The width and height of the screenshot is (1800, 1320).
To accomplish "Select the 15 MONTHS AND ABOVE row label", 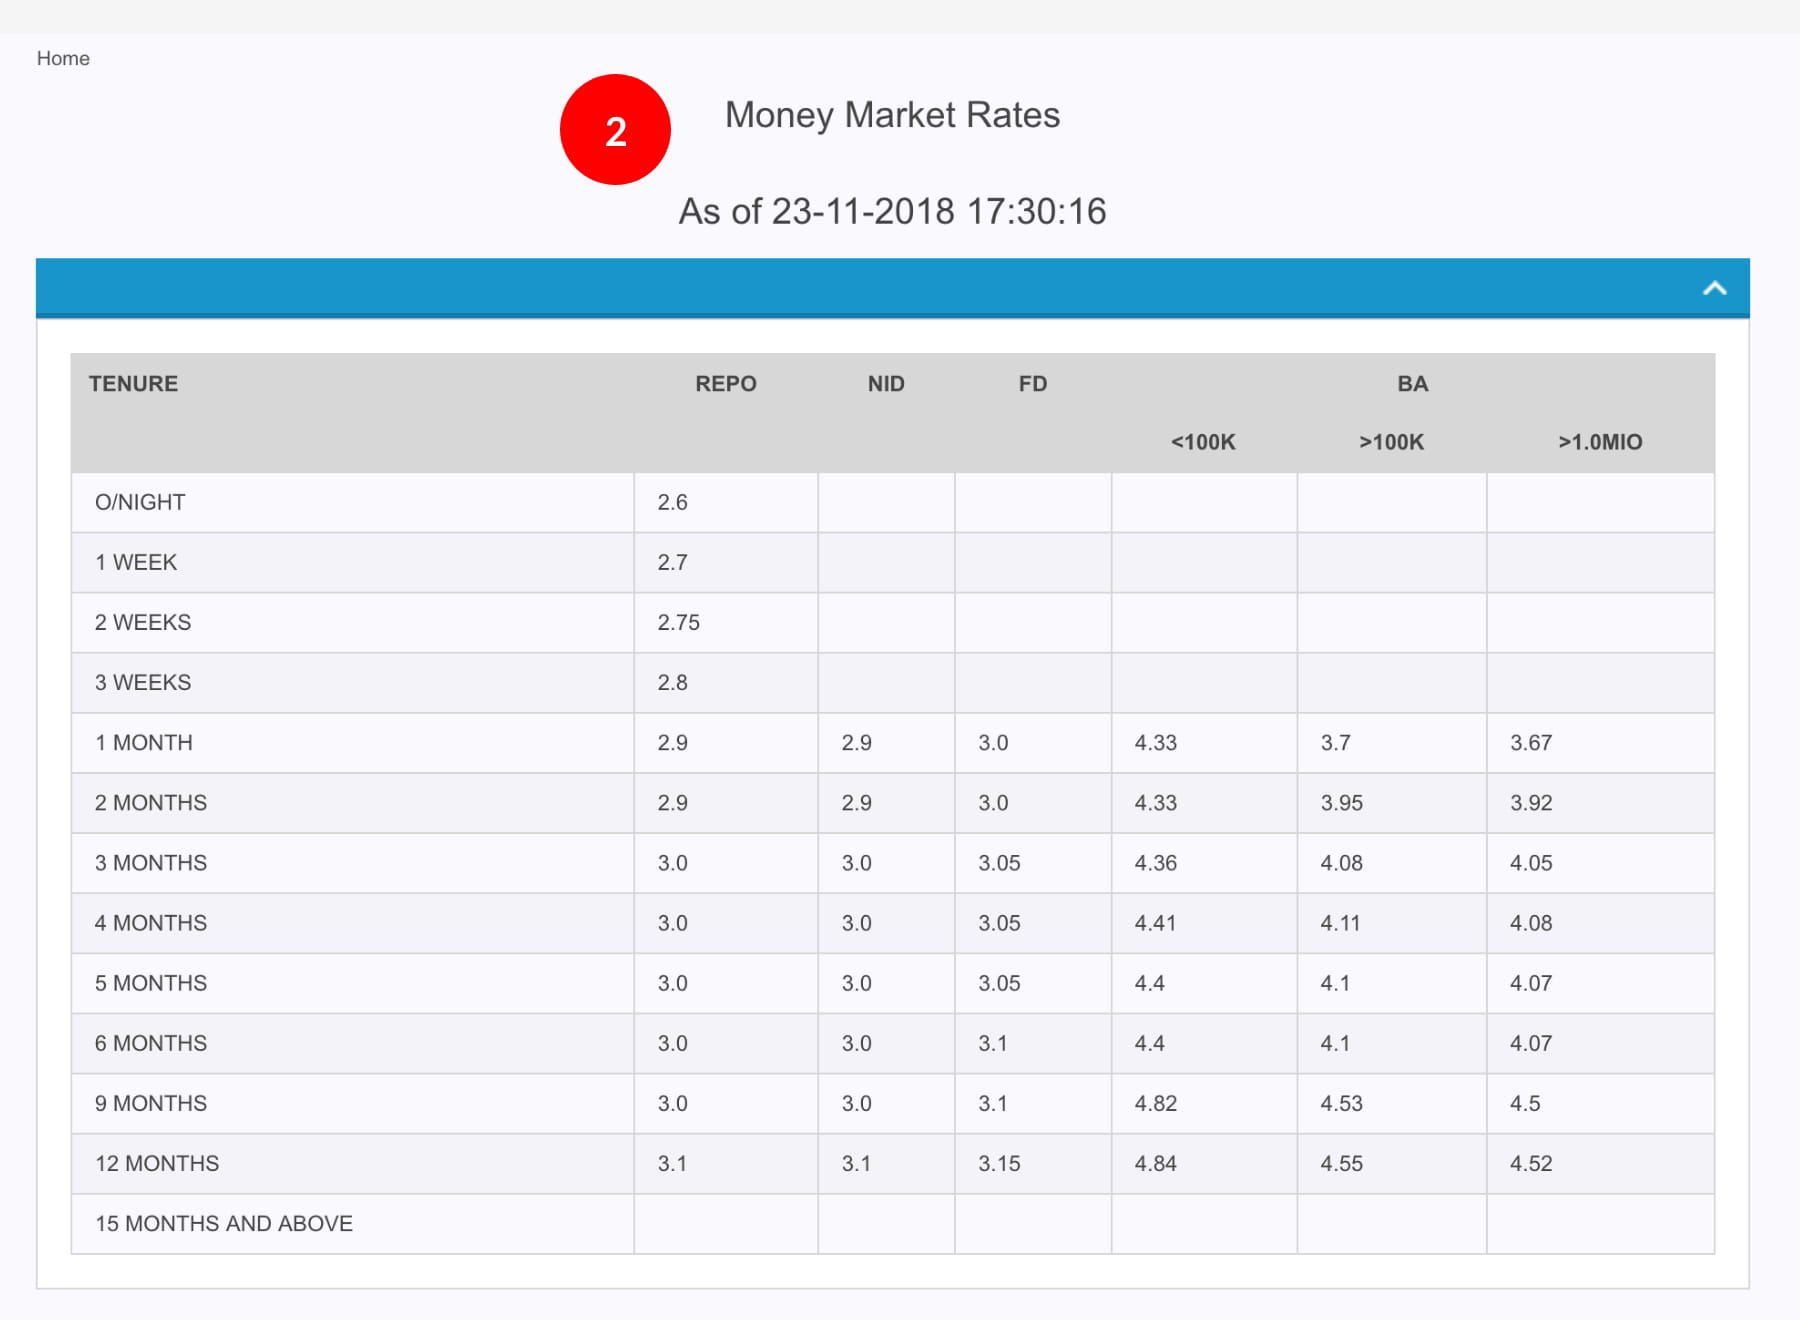I will [x=224, y=1223].
